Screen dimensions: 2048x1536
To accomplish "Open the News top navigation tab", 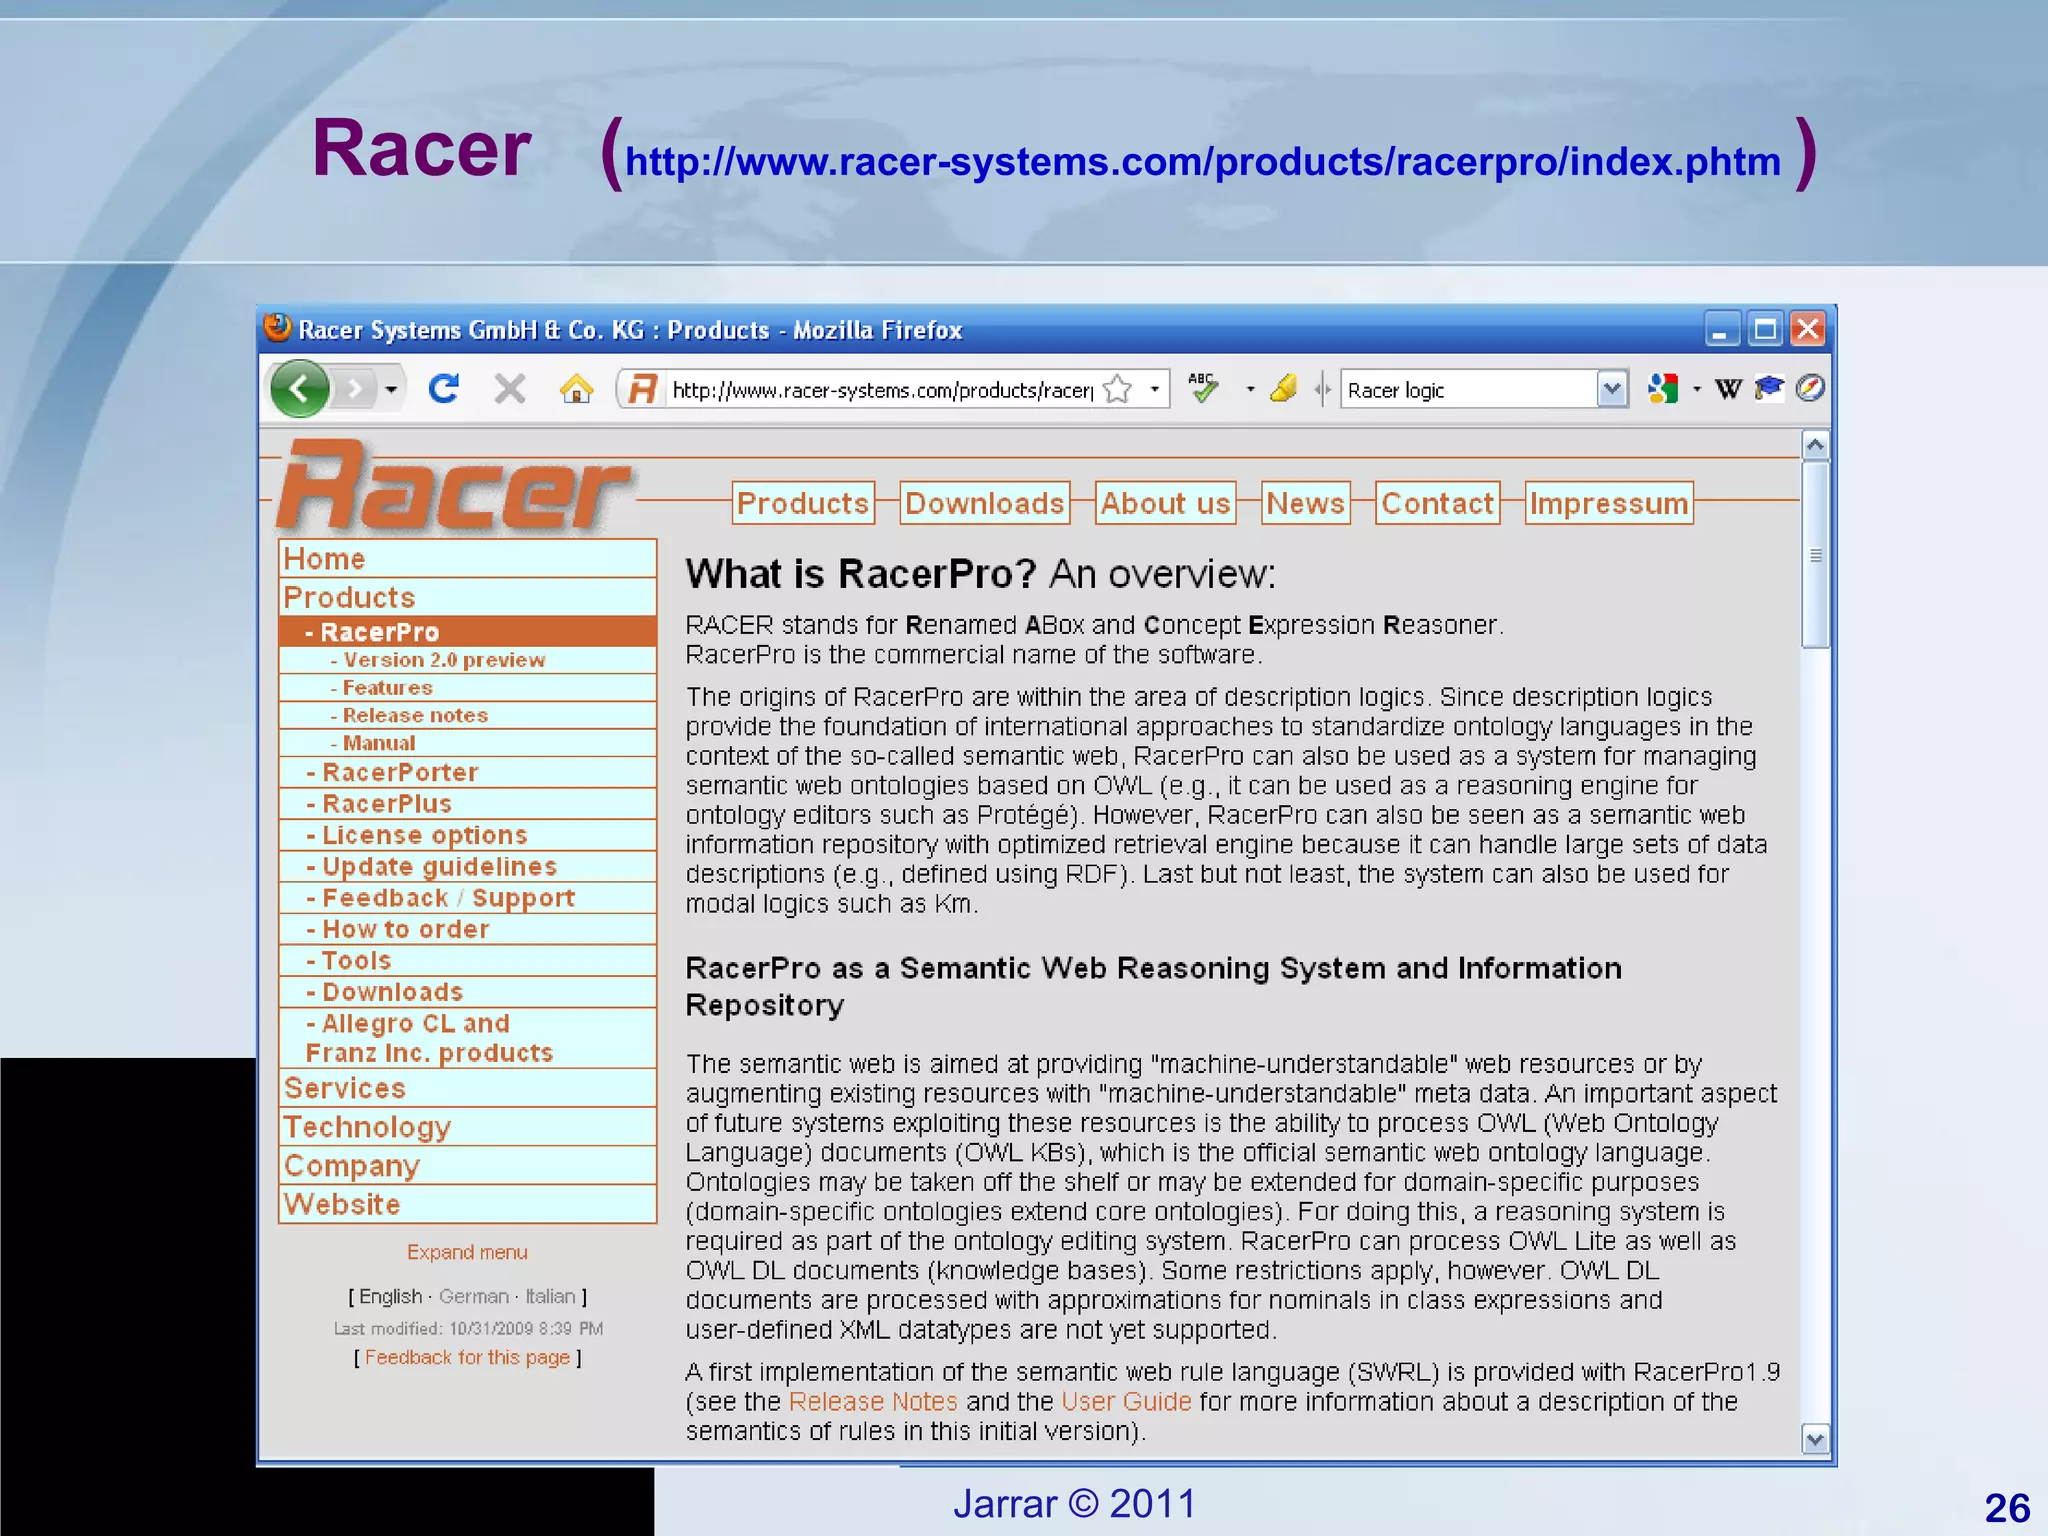I will (x=1305, y=503).
